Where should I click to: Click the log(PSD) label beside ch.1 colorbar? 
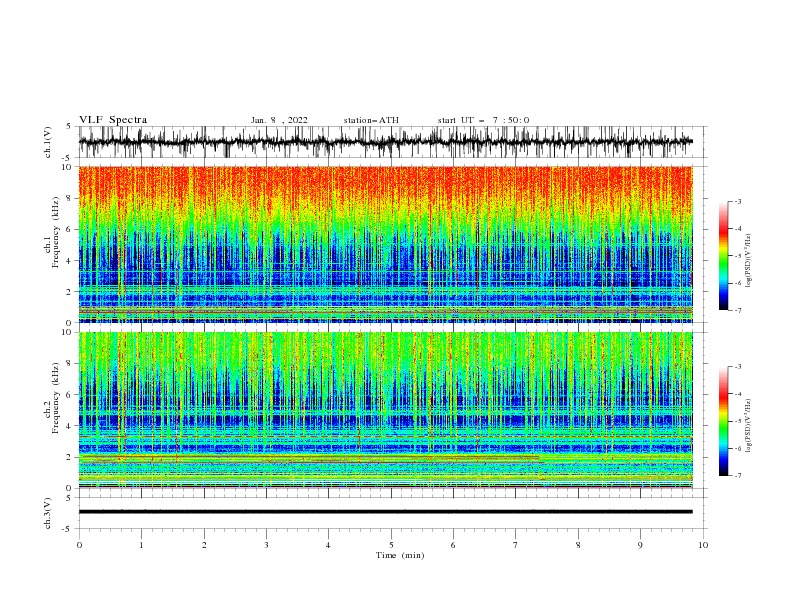748,261
